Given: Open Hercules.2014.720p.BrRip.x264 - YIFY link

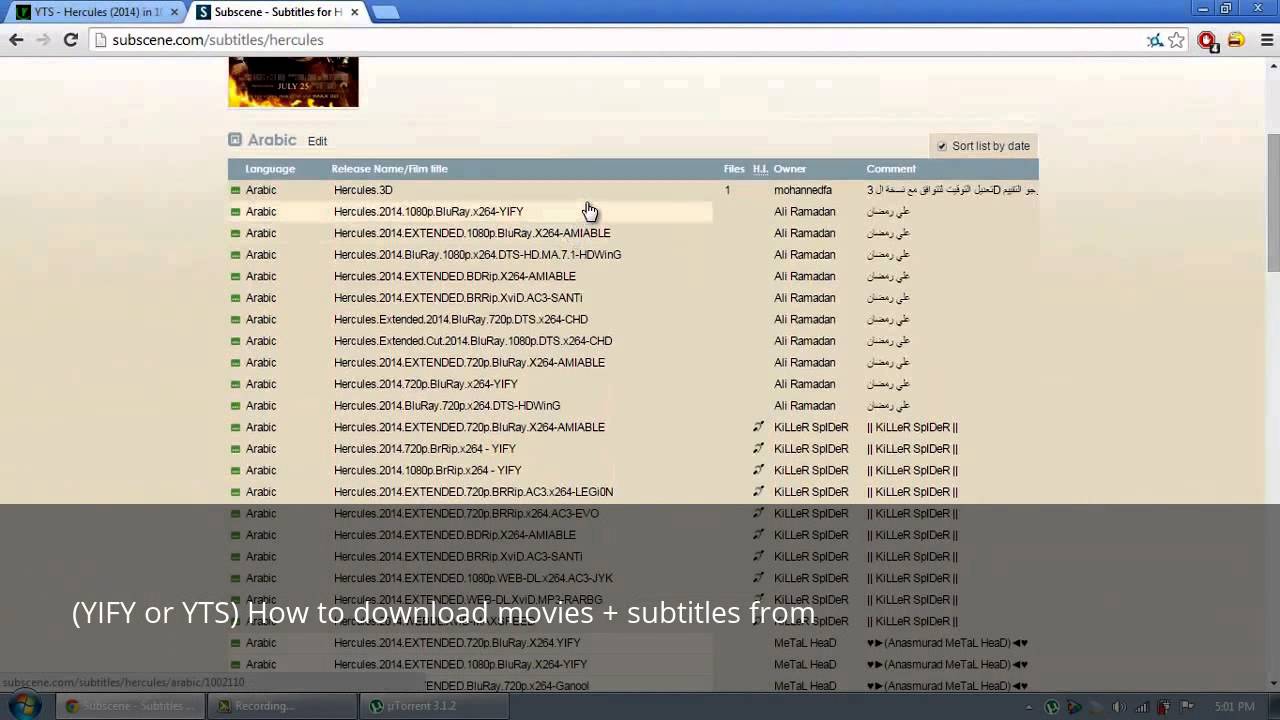Looking at the screenshot, I should click(x=425, y=449).
